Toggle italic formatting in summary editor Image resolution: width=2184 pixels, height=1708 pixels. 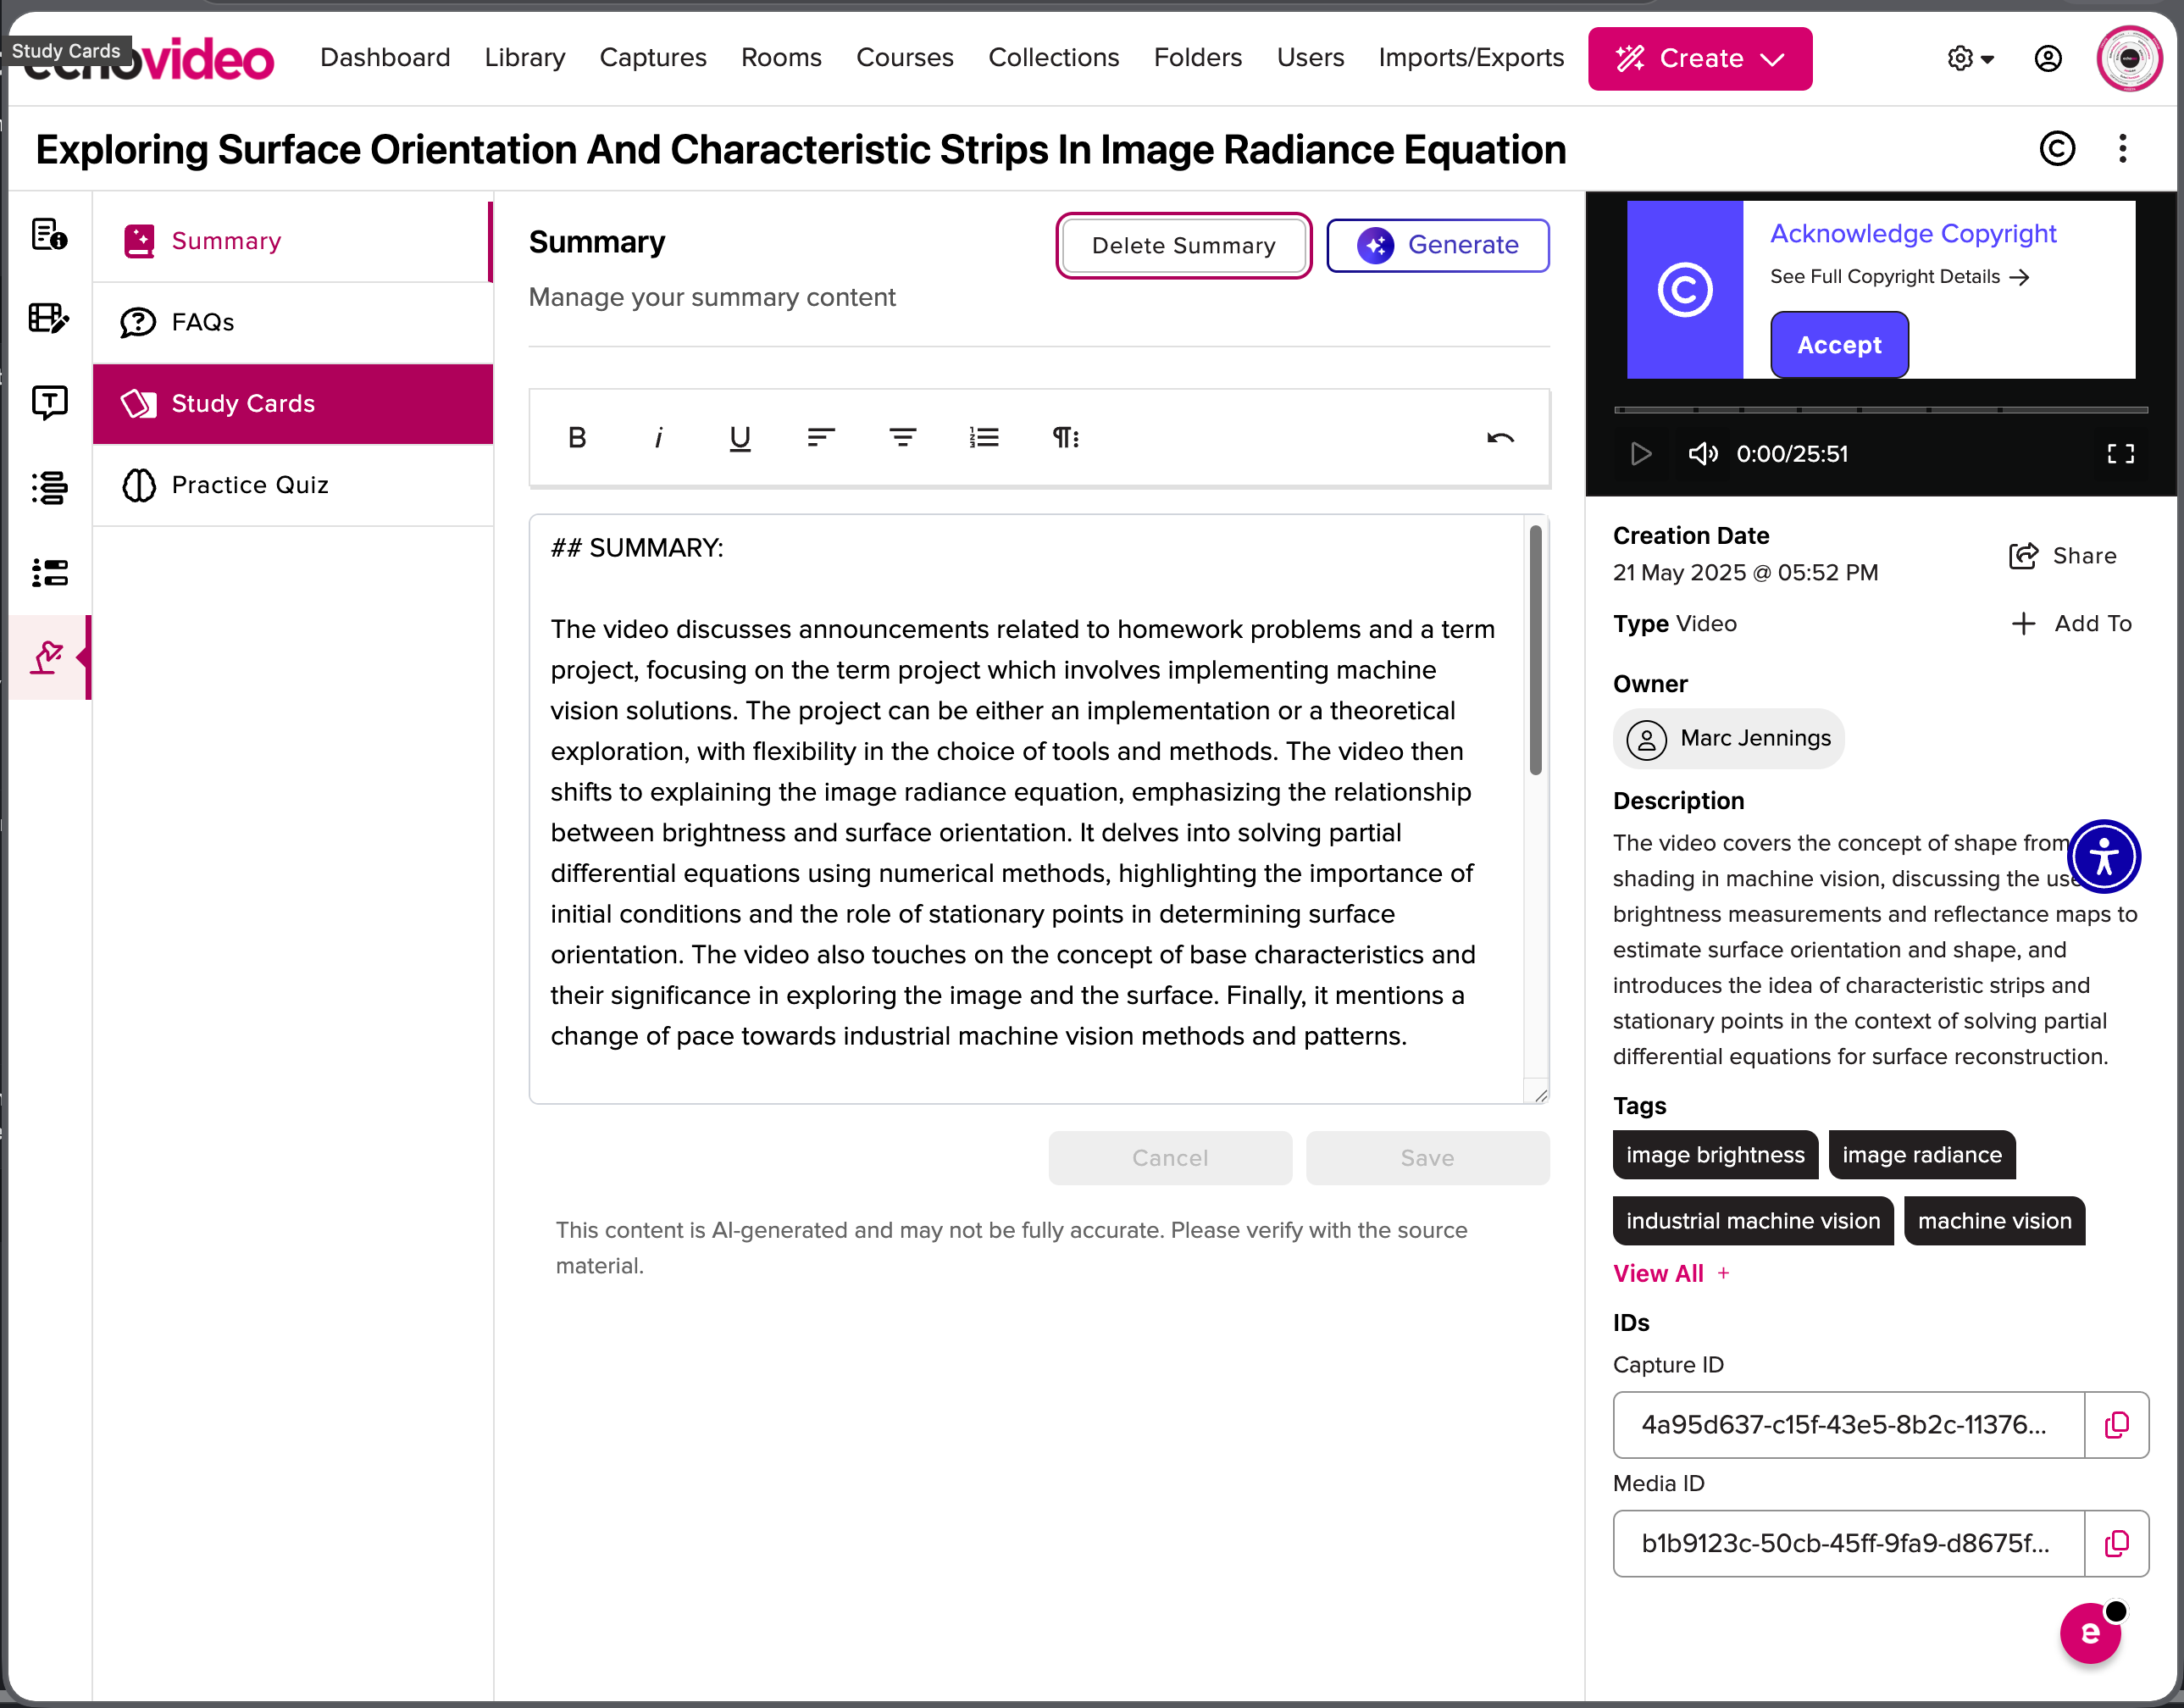(658, 437)
